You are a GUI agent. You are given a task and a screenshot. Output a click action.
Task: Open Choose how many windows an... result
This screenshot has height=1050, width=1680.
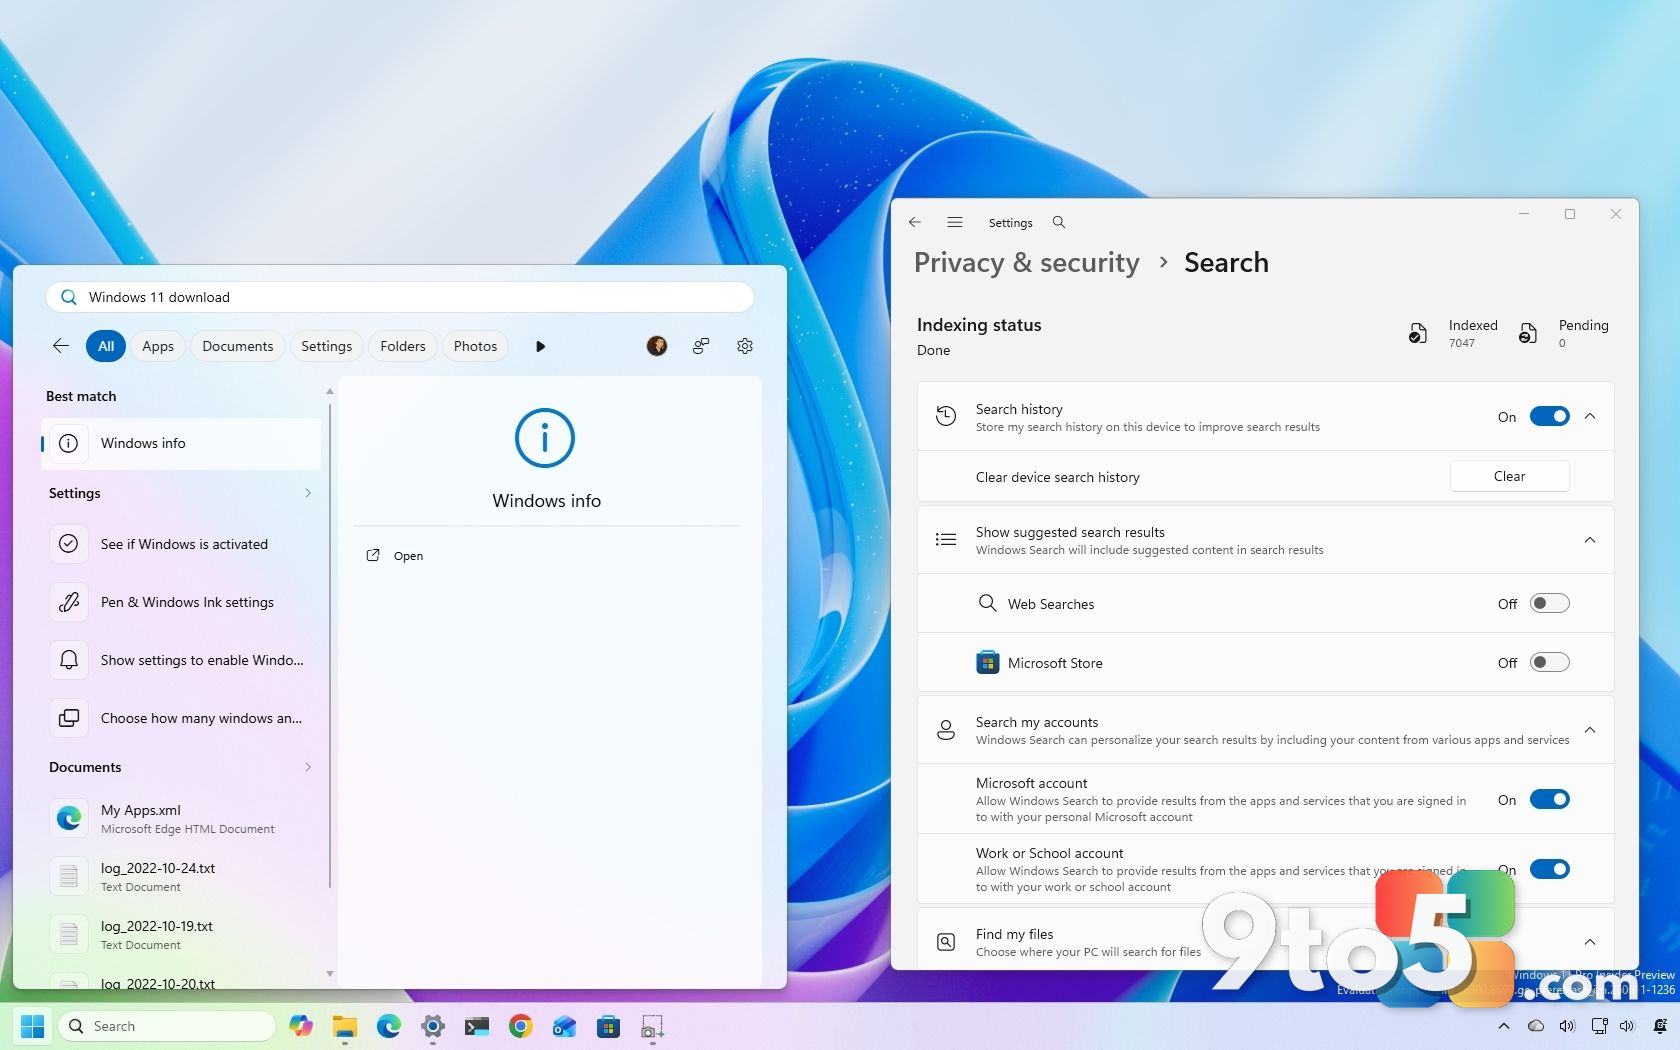coord(181,718)
